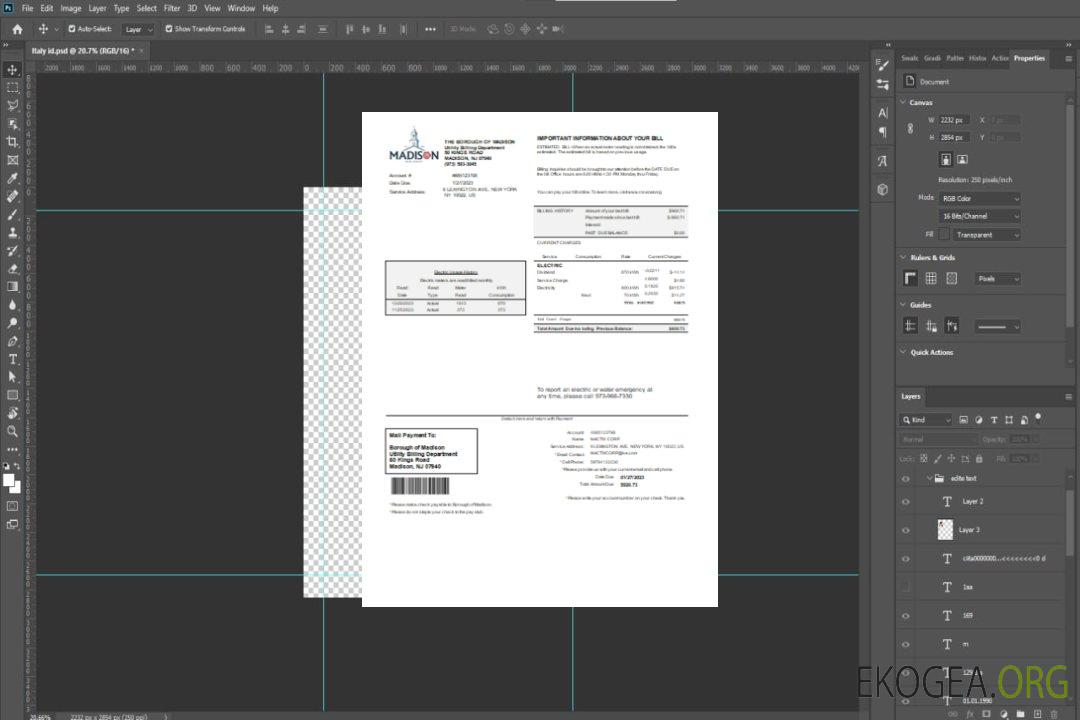Click the create new layer icon
The image size is (1080, 720).
(x=1037, y=714)
